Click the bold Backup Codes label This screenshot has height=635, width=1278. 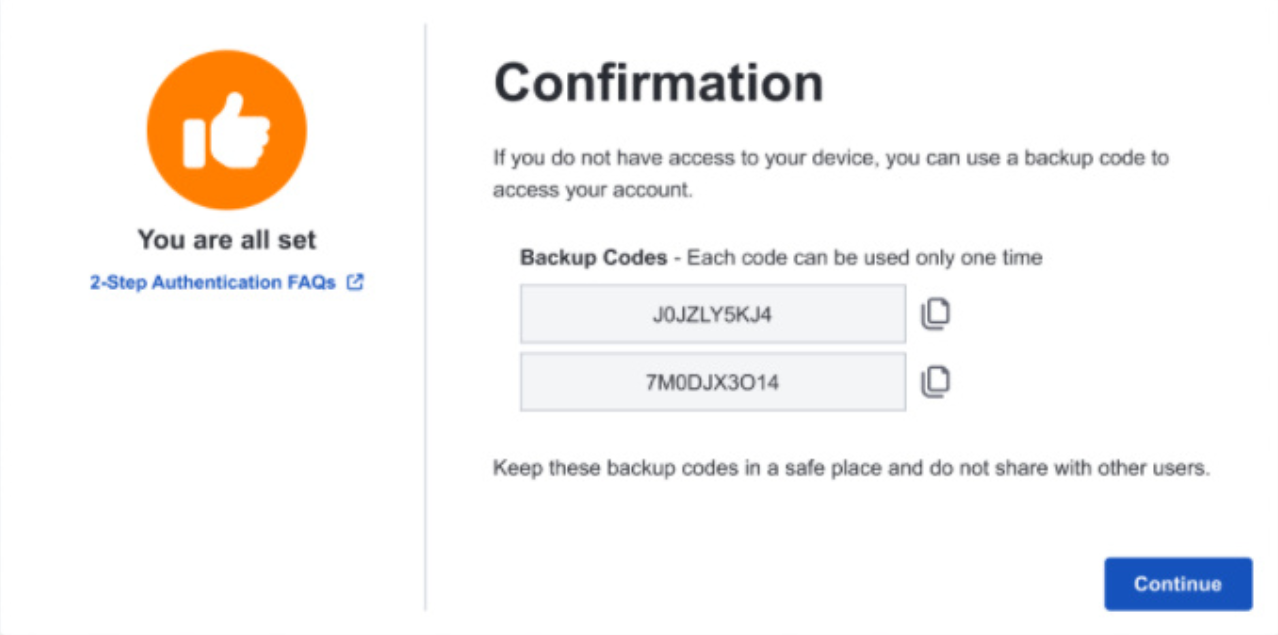pyautogui.click(x=593, y=258)
